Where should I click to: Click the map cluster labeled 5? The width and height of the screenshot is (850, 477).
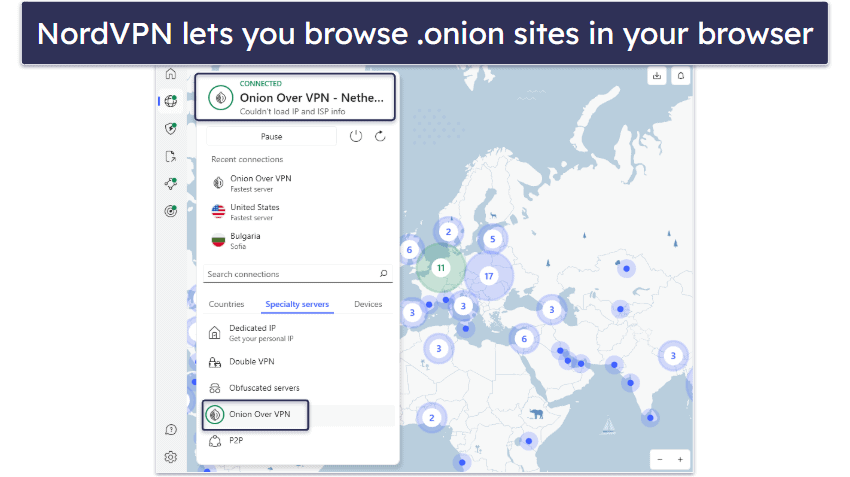click(x=492, y=238)
